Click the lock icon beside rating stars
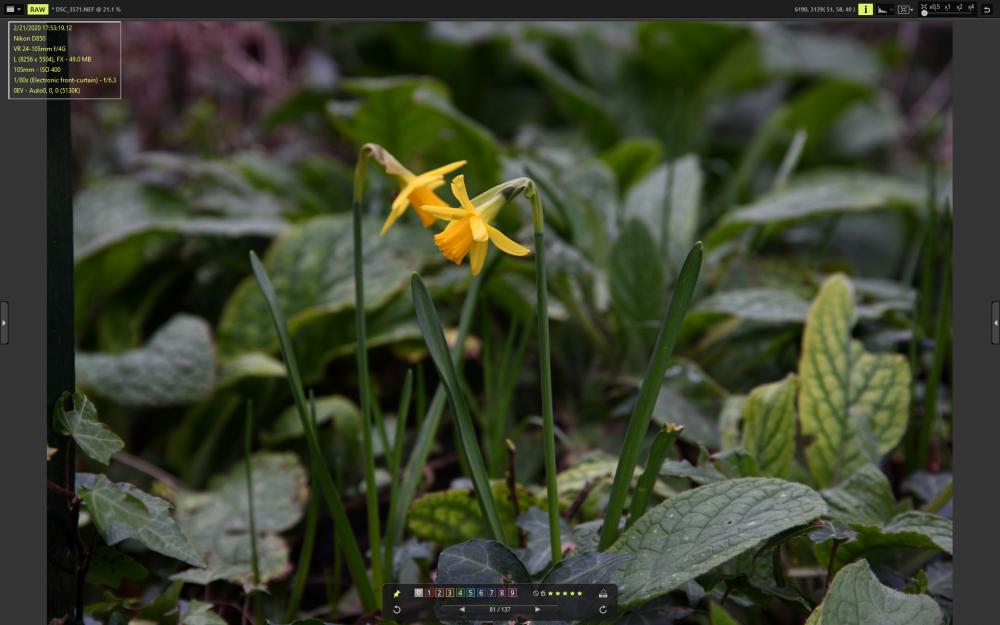Viewport: 1000px width, 625px height. (543, 594)
